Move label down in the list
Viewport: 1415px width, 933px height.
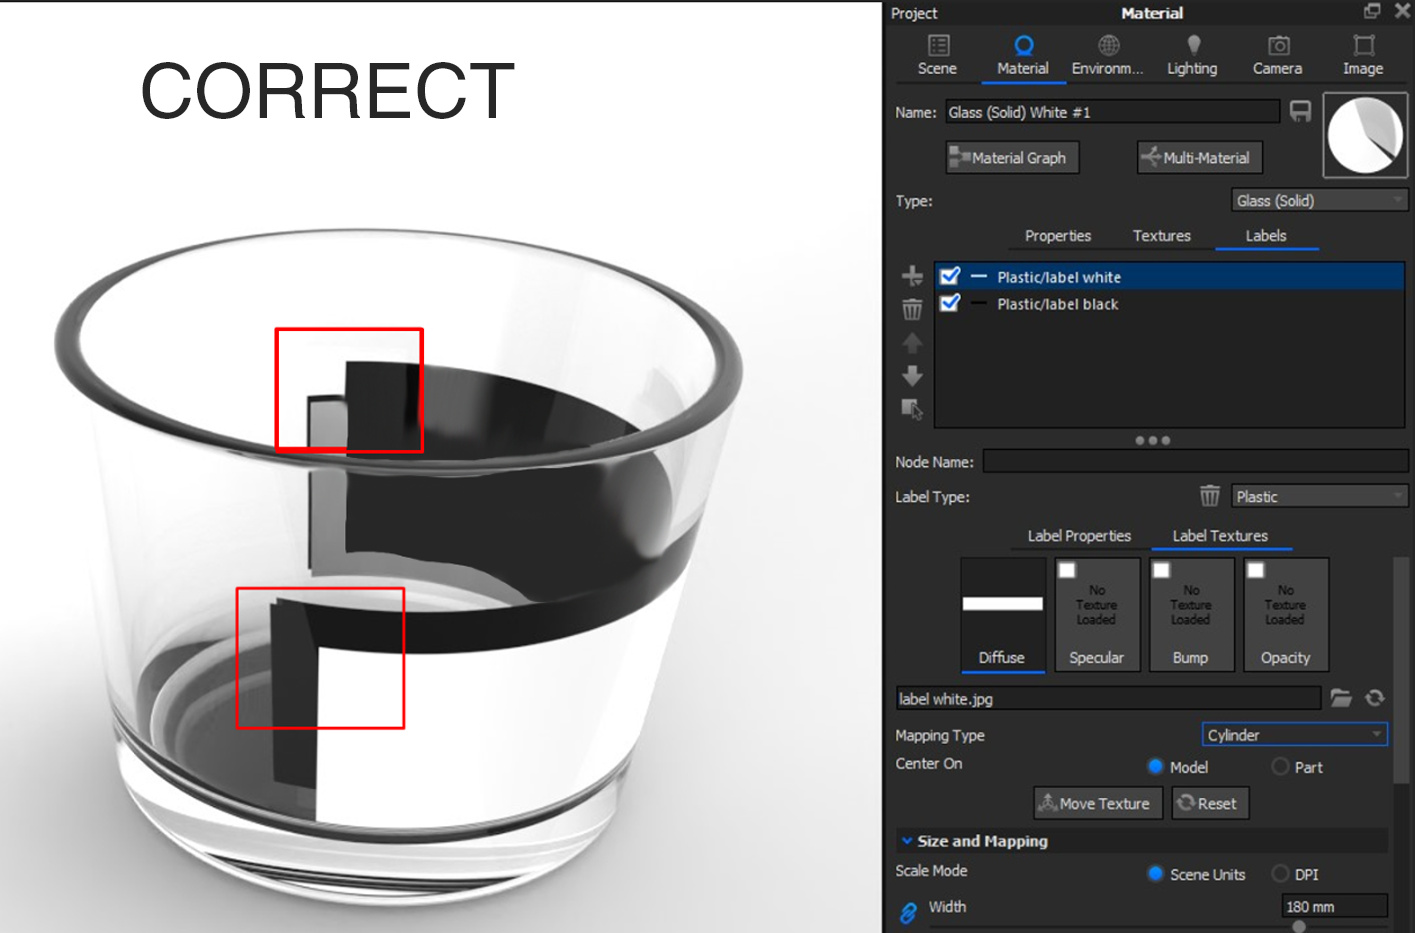pyautogui.click(x=912, y=376)
